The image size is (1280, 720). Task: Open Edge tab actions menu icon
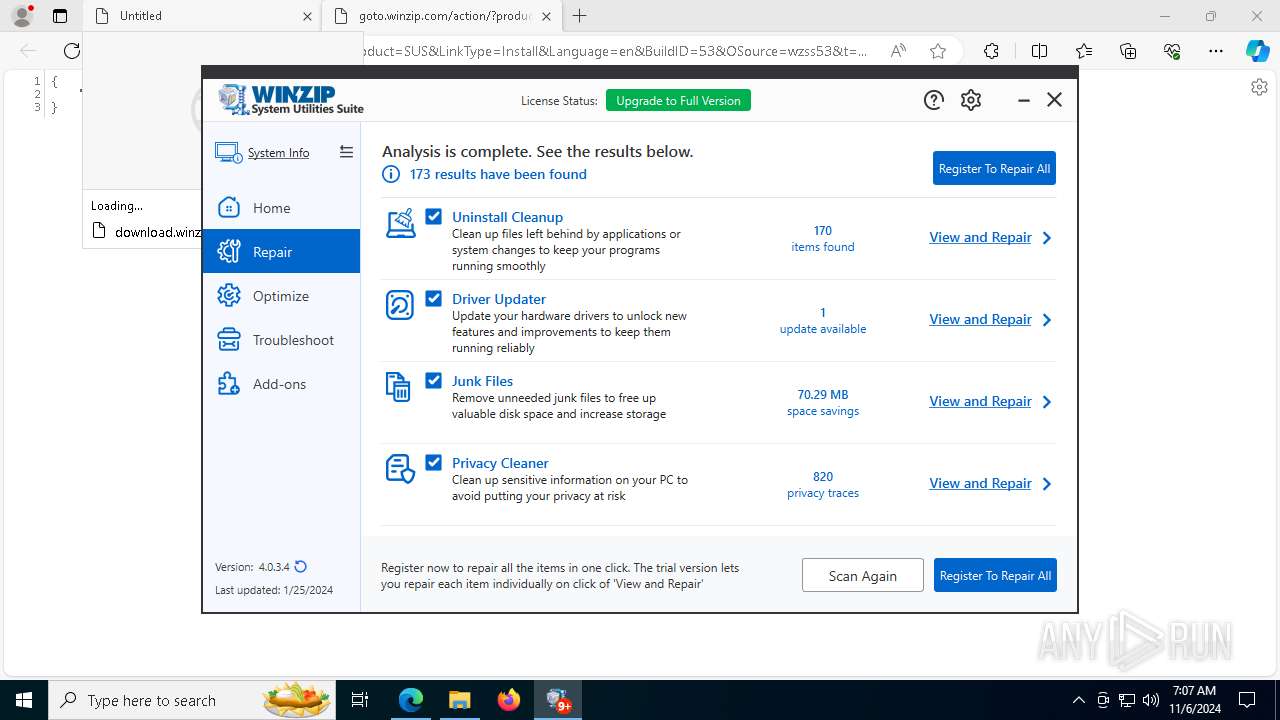60,16
